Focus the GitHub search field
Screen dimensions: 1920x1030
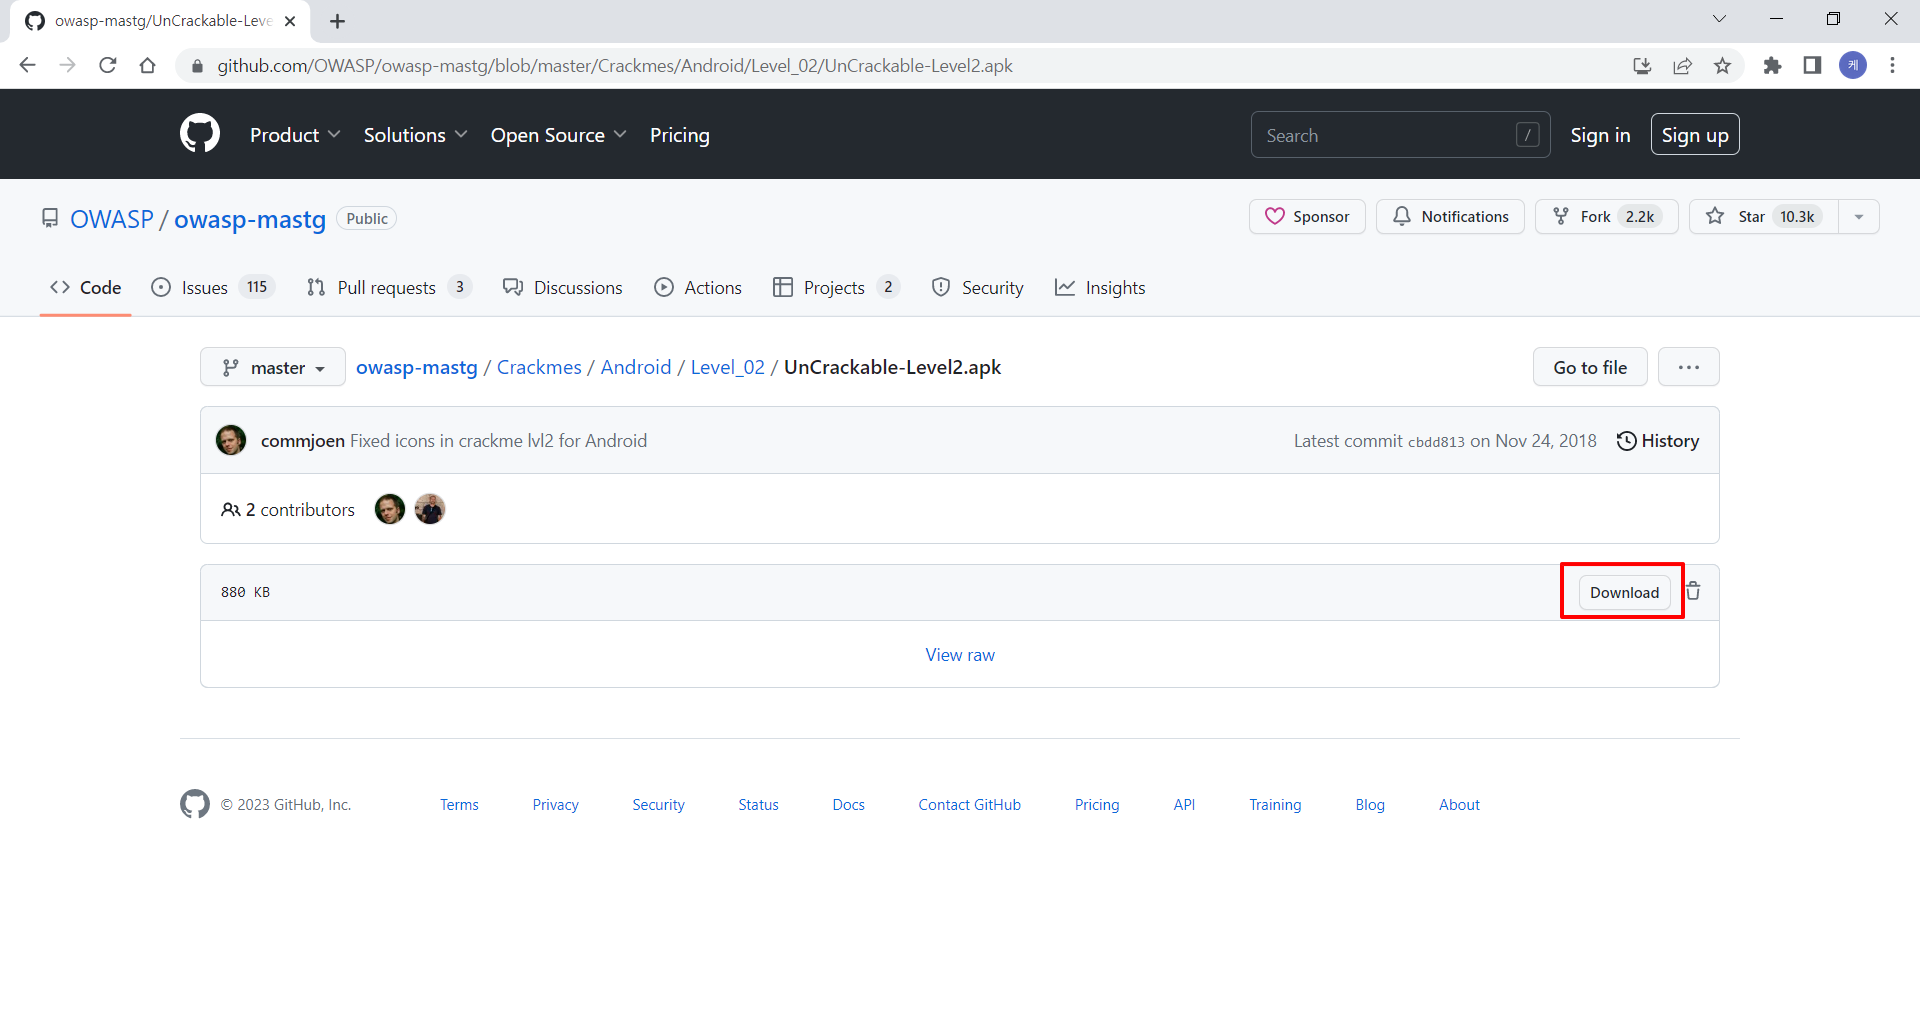[x=1400, y=135]
